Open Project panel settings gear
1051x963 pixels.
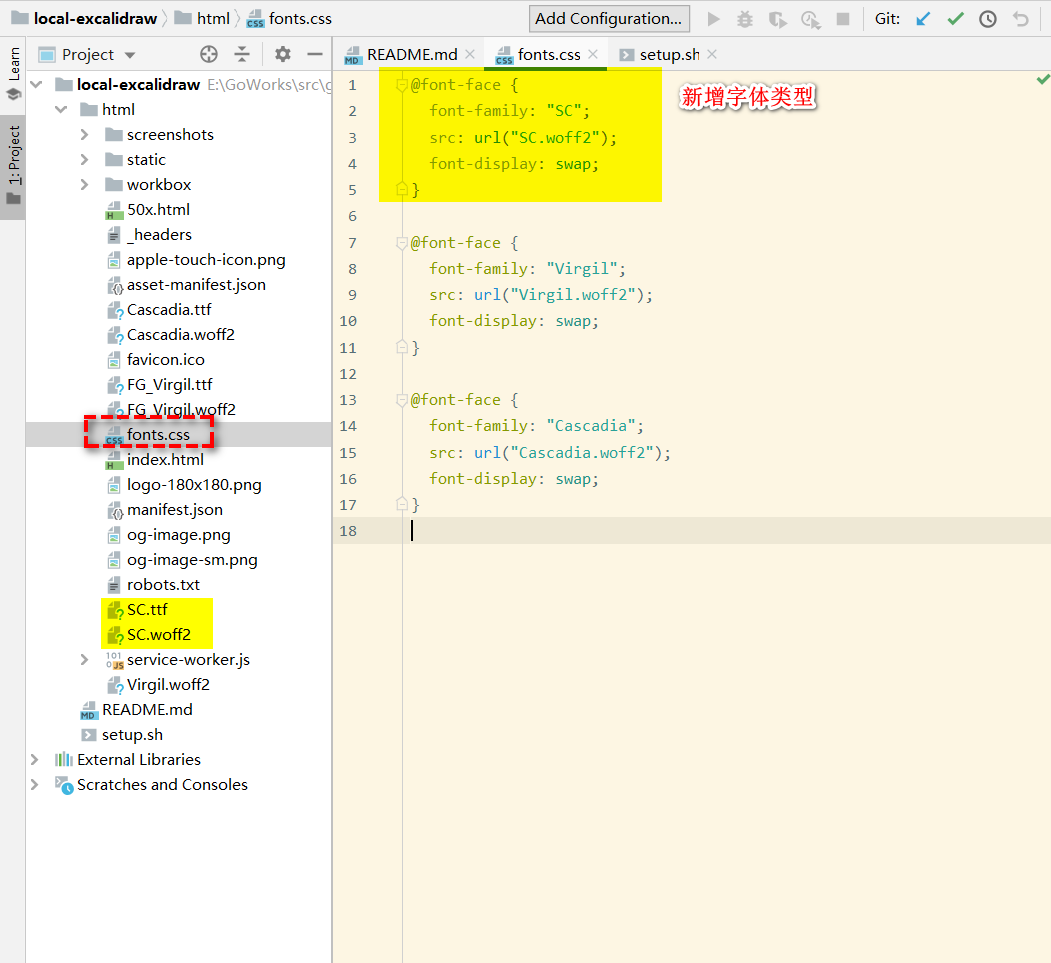(283, 55)
